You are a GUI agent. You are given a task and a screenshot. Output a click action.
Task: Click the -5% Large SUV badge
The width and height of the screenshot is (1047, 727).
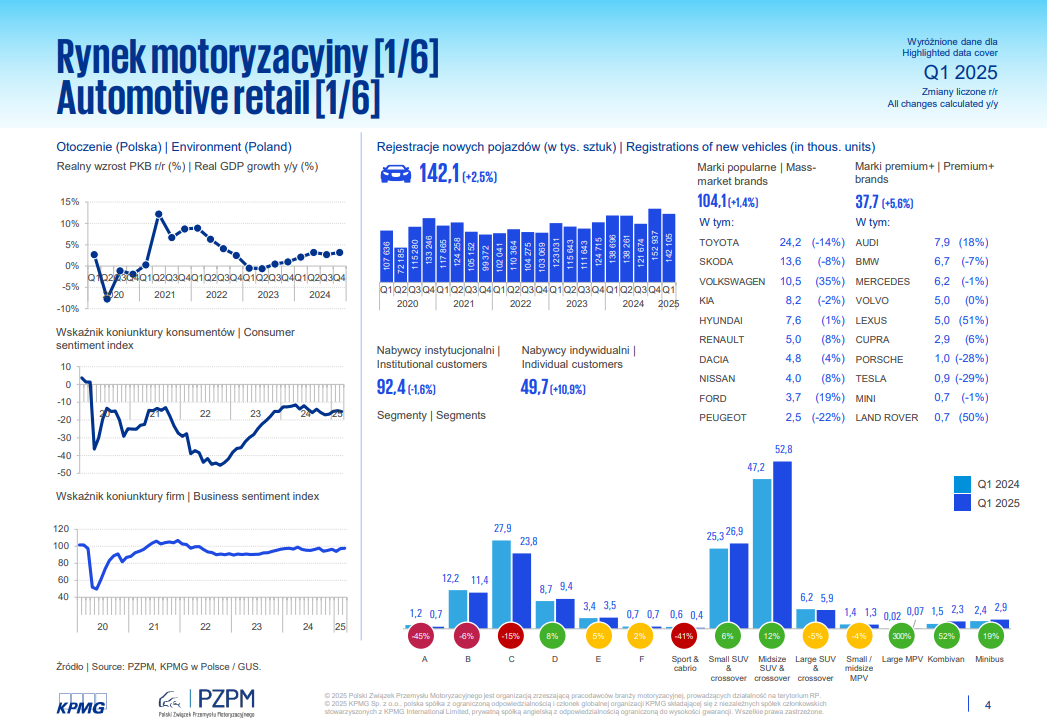tap(815, 636)
